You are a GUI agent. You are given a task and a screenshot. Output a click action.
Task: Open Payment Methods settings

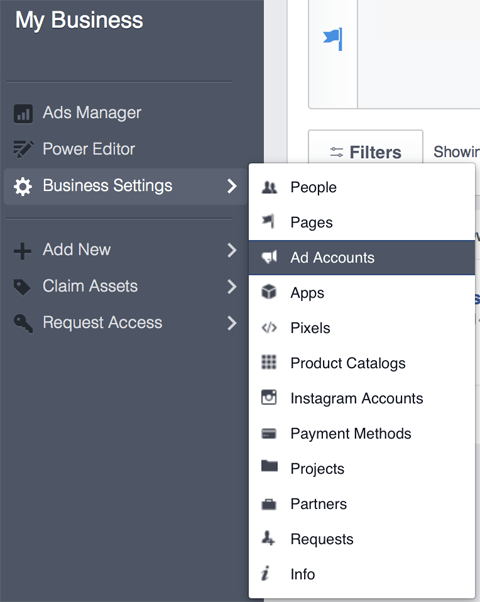pos(362,433)
